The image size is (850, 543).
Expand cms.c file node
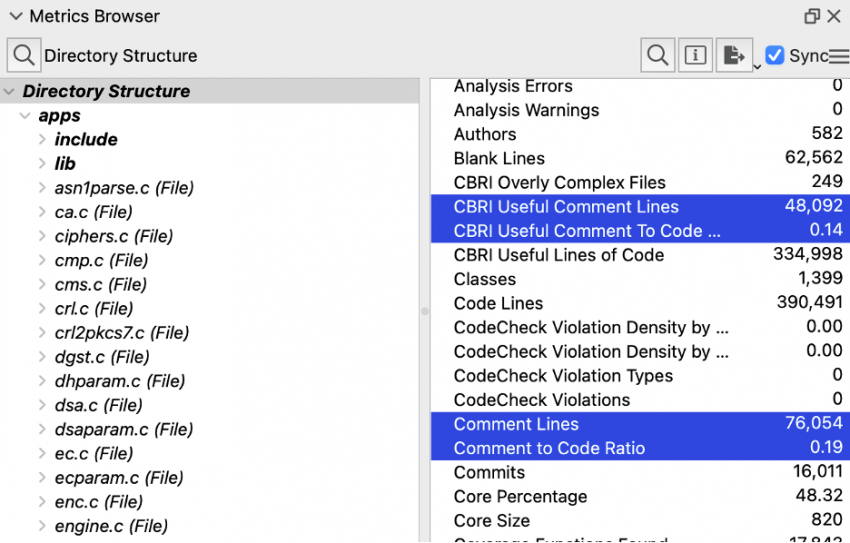(x=42, y=284)
